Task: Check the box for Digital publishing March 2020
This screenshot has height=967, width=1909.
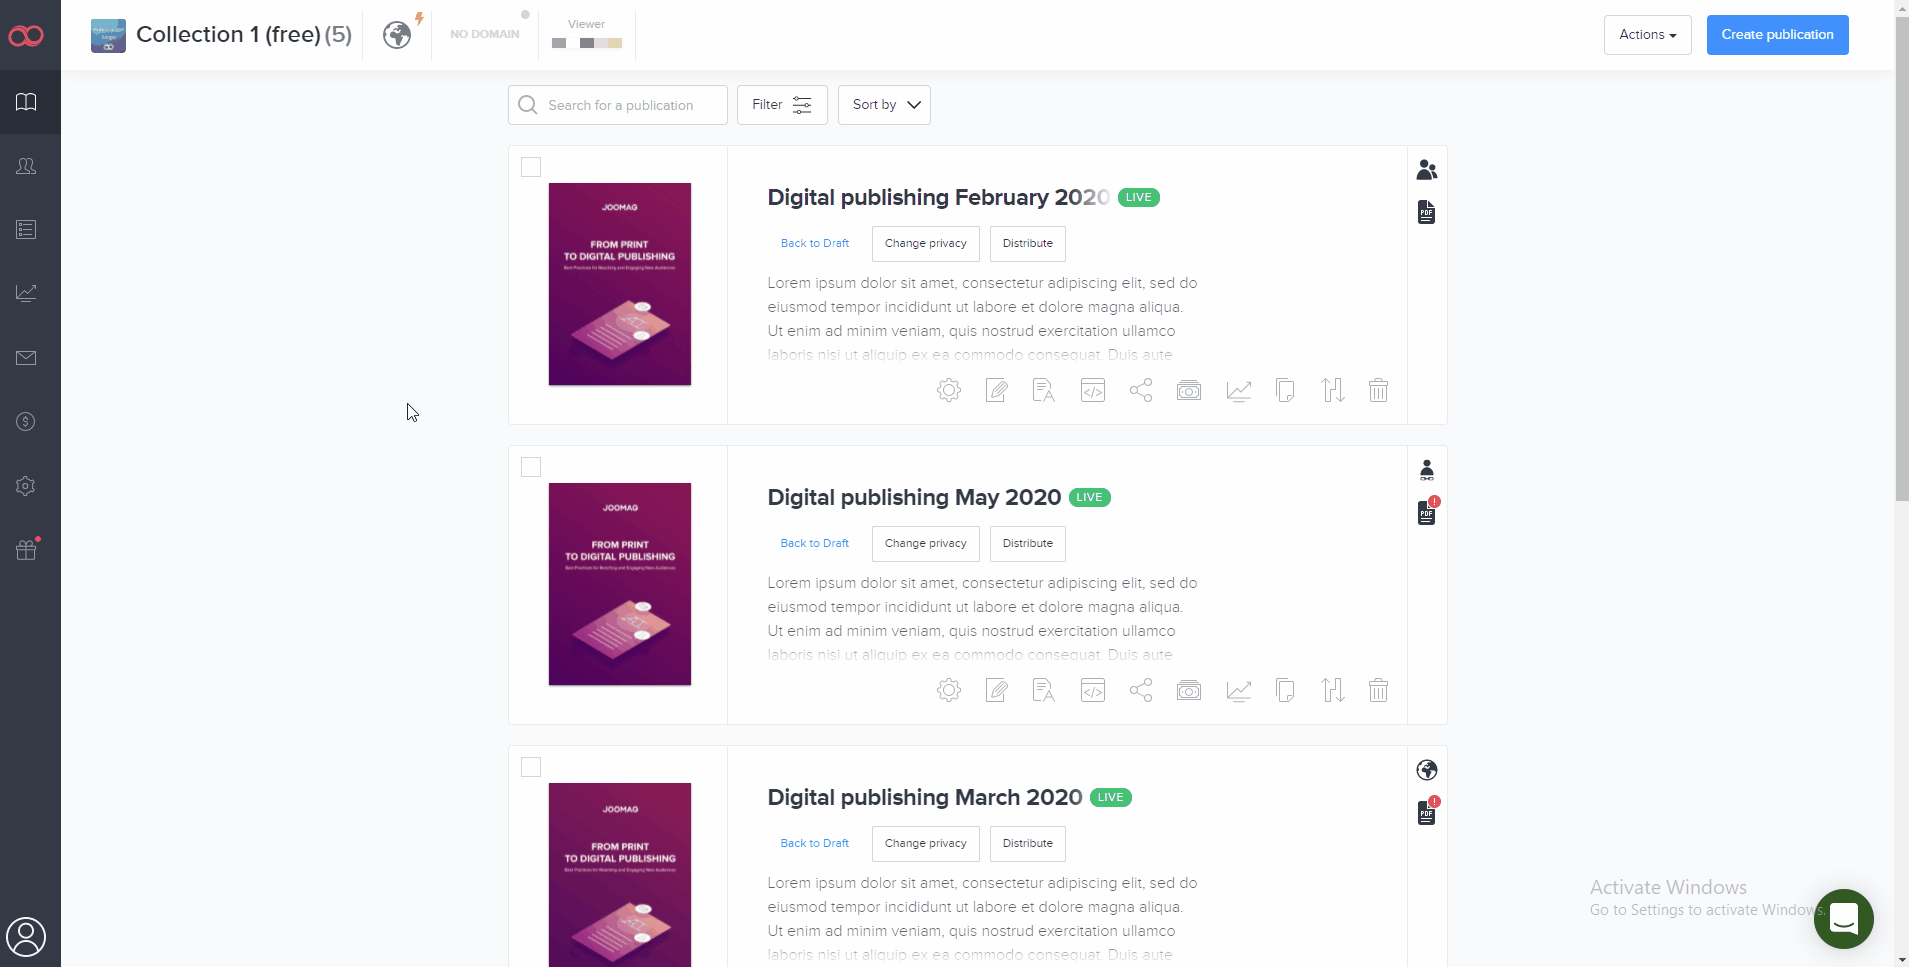Action: pos(531,767)
